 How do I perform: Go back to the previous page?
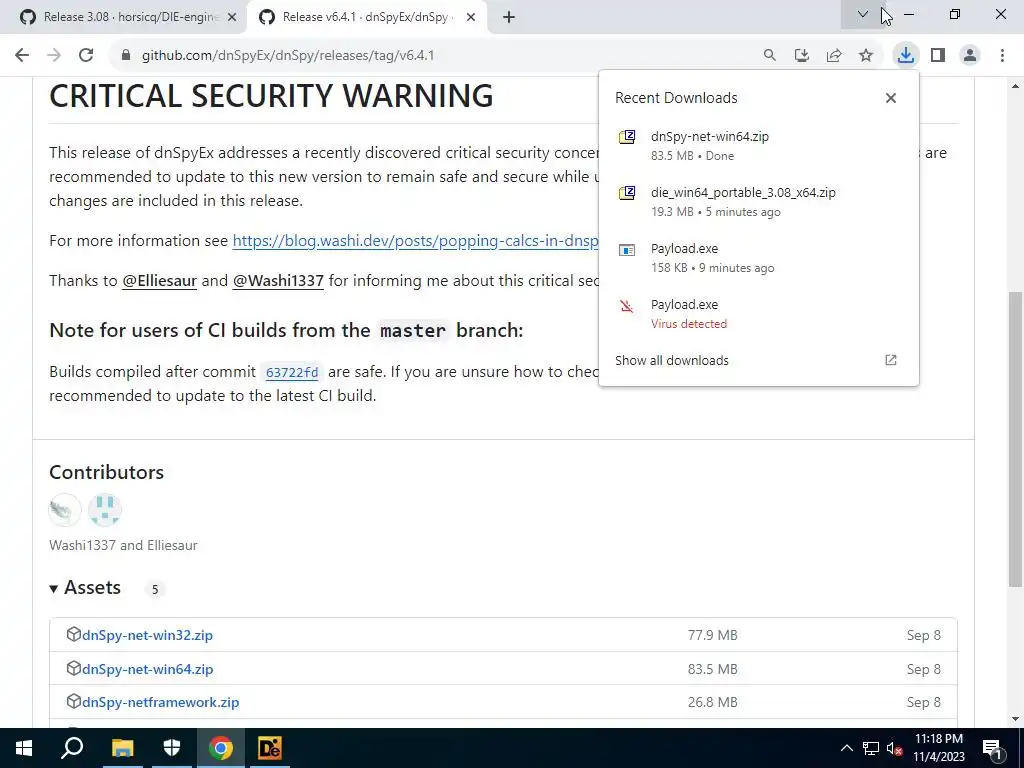tap(22, 55)
